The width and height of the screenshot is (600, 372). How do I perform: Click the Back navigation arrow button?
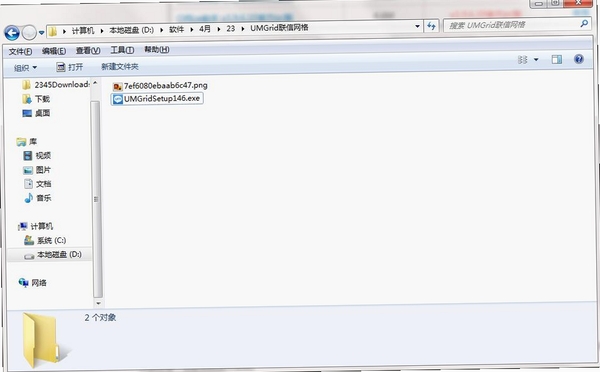click(12, 33)
